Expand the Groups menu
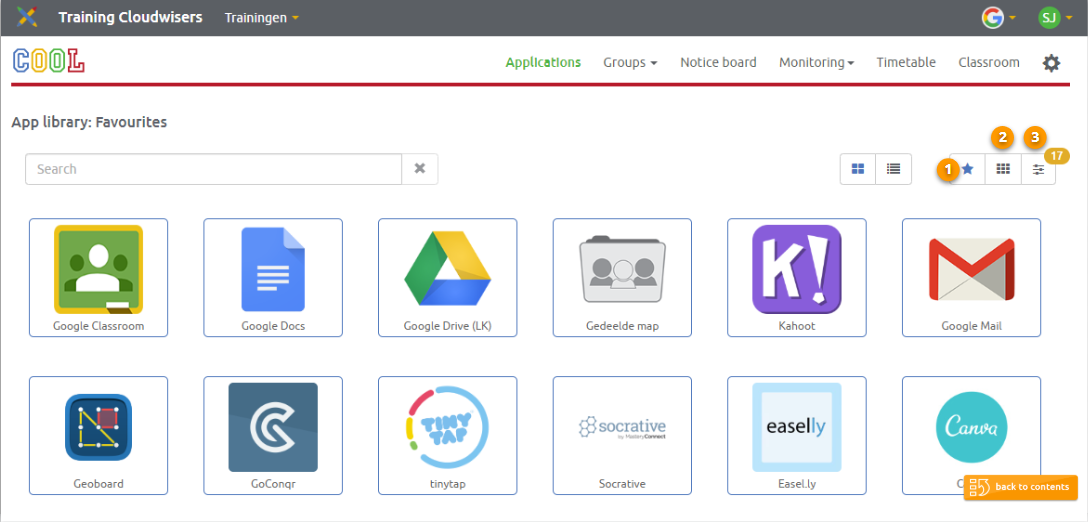The image size is (1088, 522). pyautogui.click(x=630, y=62)
